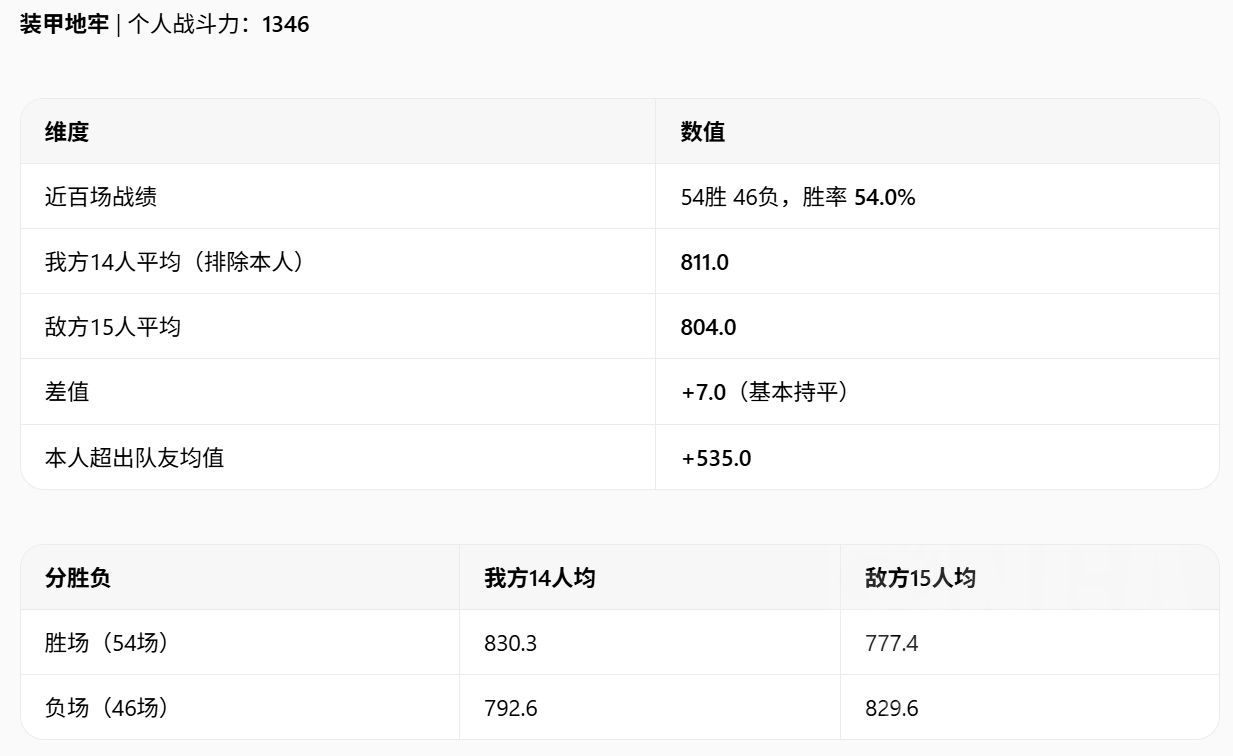
Task: Click the 分胜负 column header
Action: pos(78,577)
